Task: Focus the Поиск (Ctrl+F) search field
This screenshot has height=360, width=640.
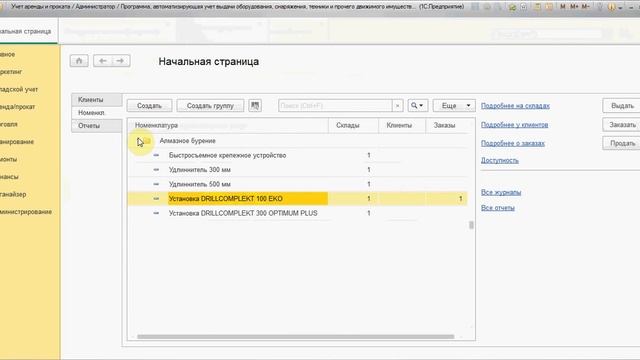Action: pos(335,106)
